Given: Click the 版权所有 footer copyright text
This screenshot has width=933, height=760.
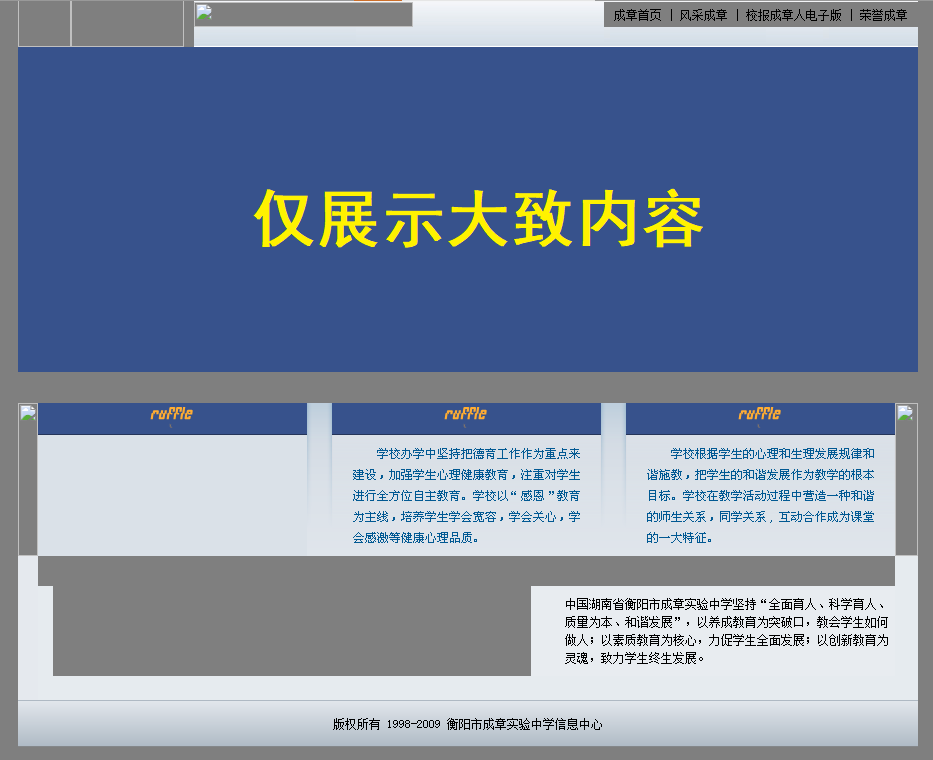Looking at the screenshot, I should coord(467,724).
